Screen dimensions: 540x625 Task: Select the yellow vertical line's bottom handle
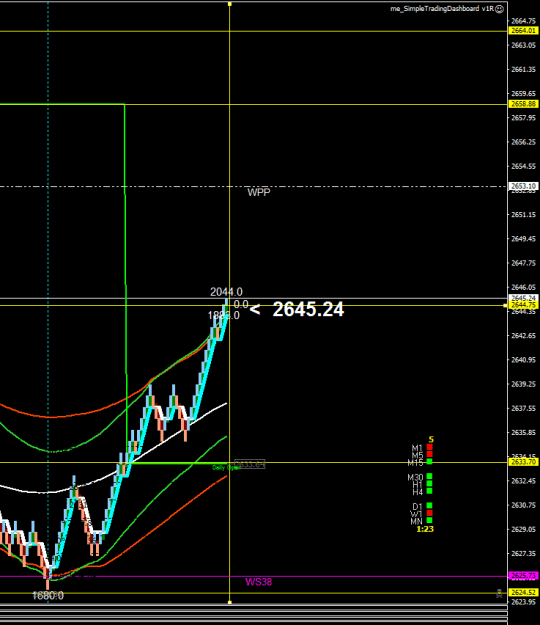coord(230,602)
